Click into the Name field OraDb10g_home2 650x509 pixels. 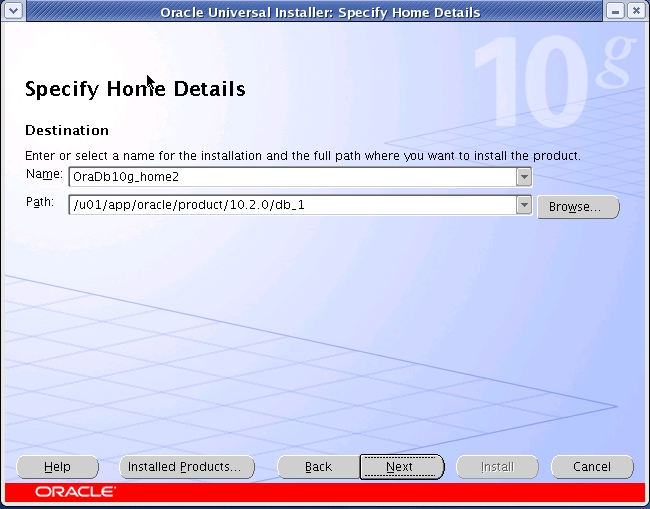pos(293,177)
